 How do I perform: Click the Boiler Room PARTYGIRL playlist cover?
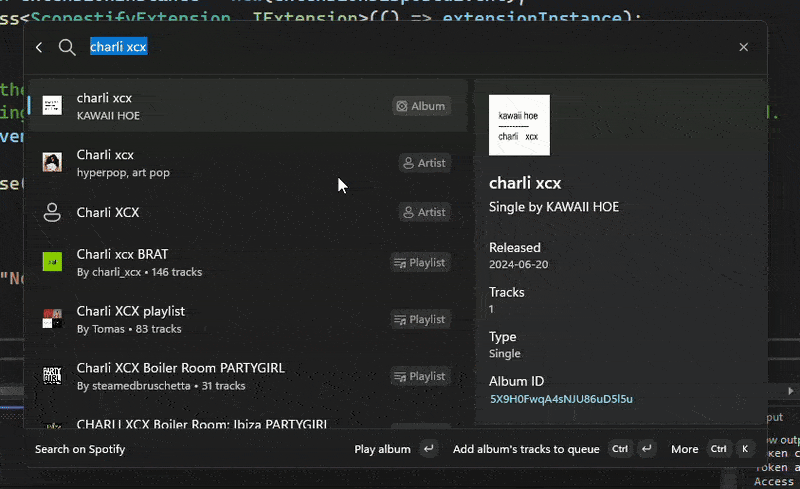52,376
